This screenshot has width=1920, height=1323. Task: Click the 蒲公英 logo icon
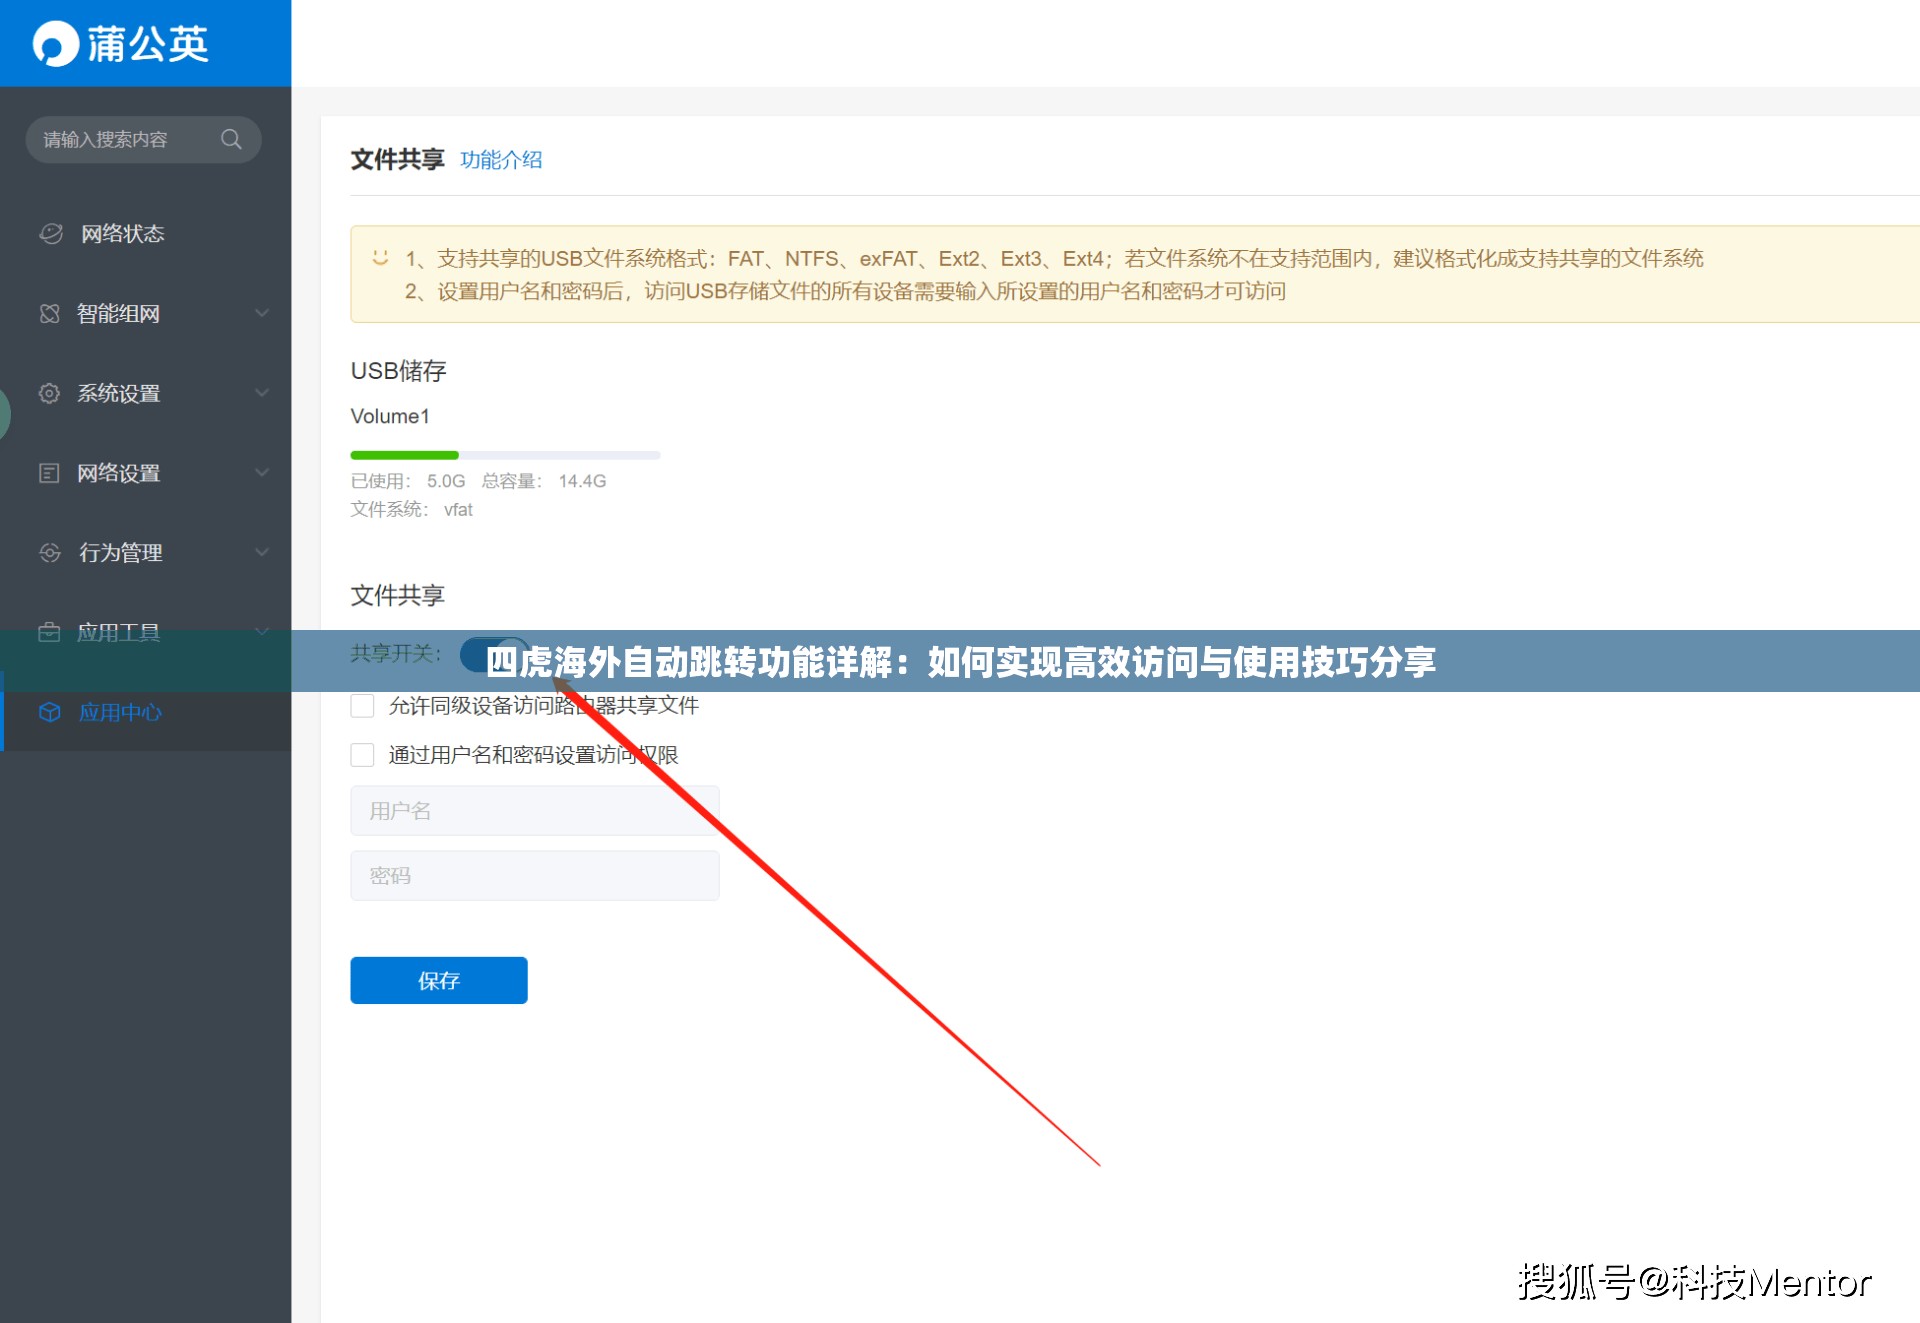tap(56, 43)
